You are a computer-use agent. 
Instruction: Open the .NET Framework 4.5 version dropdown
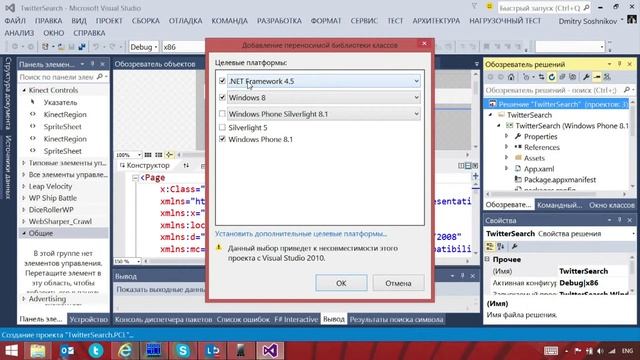pyautogui.click(x=416, y=81)
